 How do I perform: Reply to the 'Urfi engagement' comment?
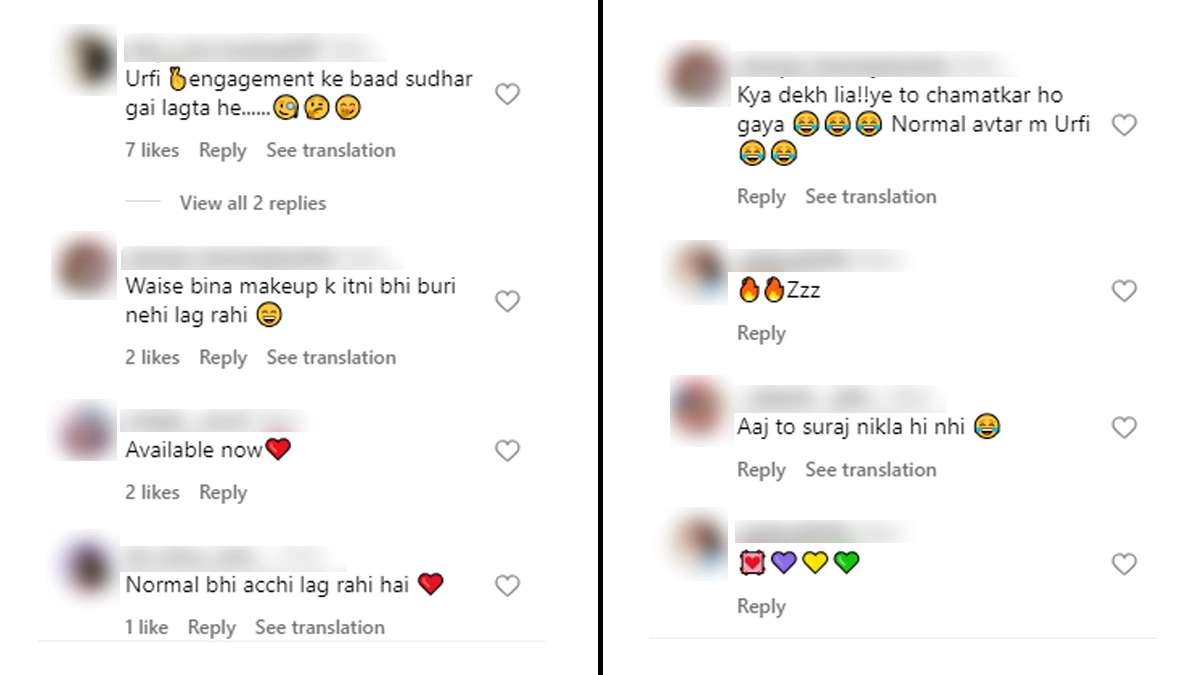point(222,150)
